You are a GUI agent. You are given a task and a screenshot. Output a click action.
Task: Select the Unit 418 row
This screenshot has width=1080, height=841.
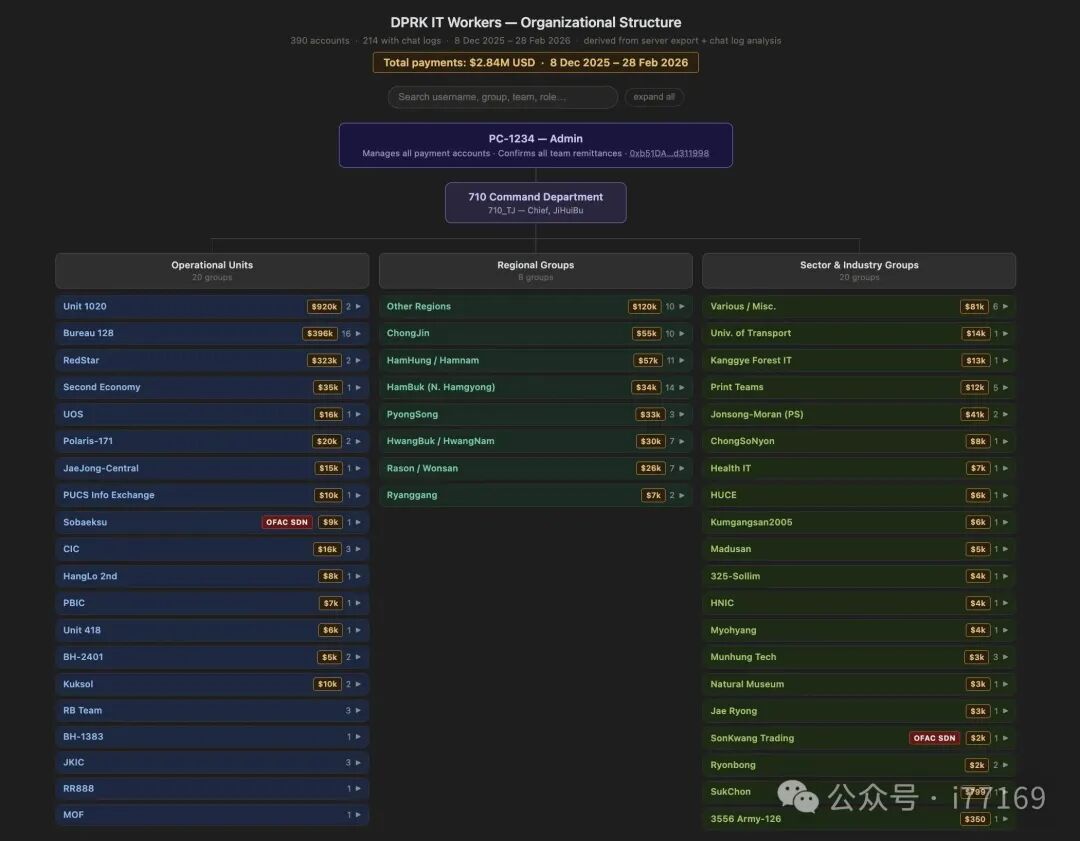(212, 630)
